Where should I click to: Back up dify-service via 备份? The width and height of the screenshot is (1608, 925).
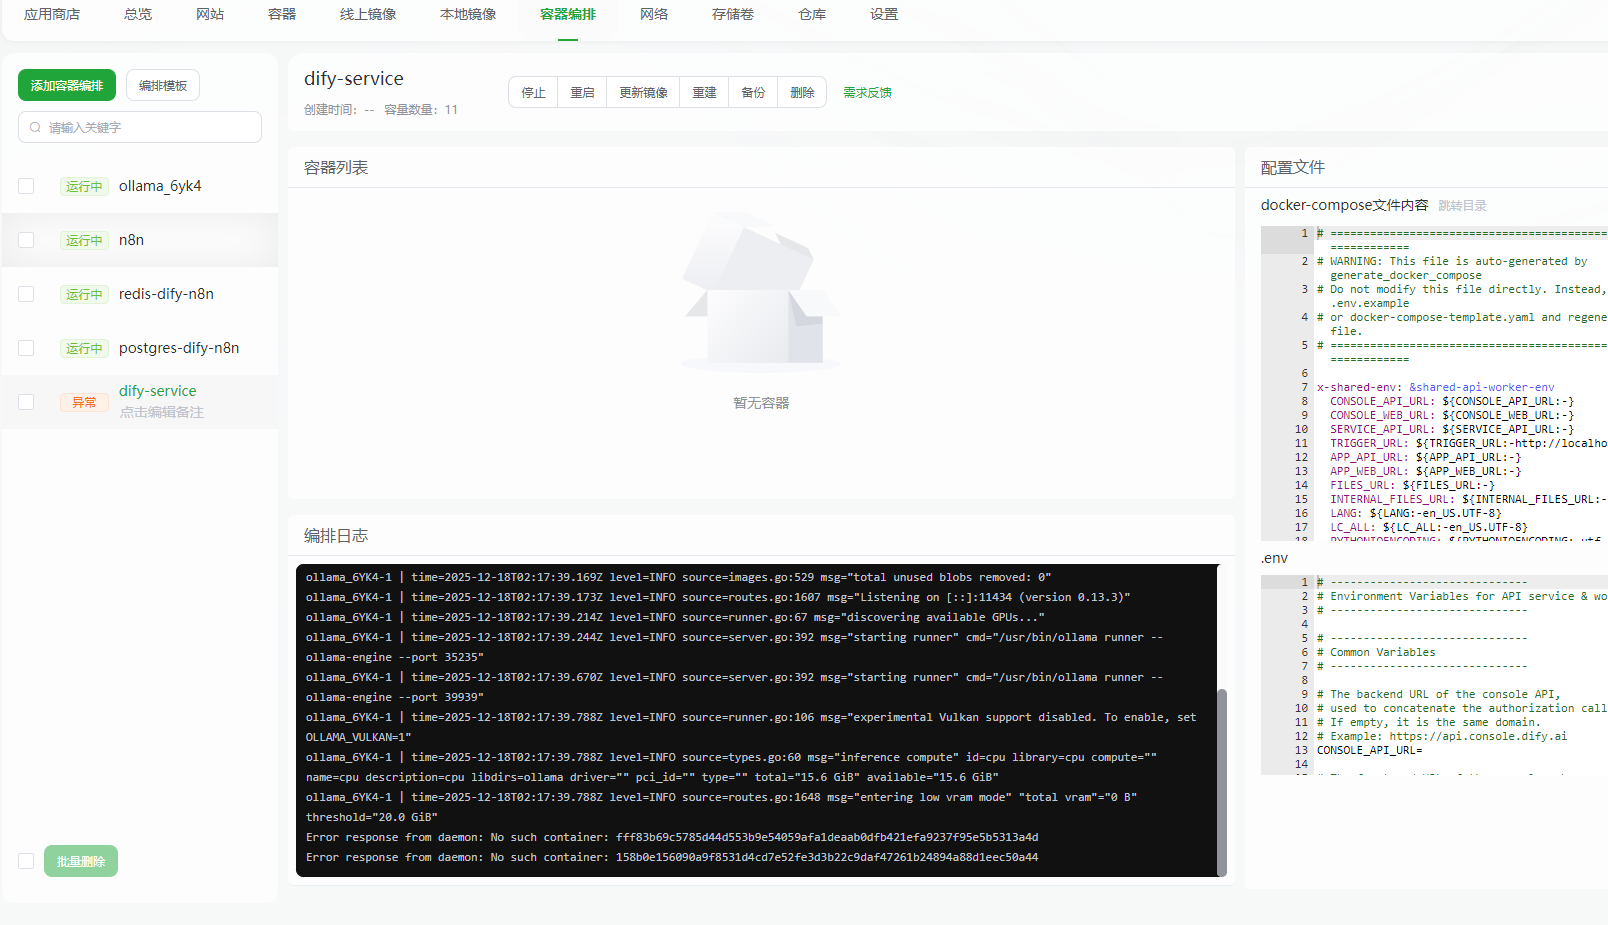[x=752, y=91]
